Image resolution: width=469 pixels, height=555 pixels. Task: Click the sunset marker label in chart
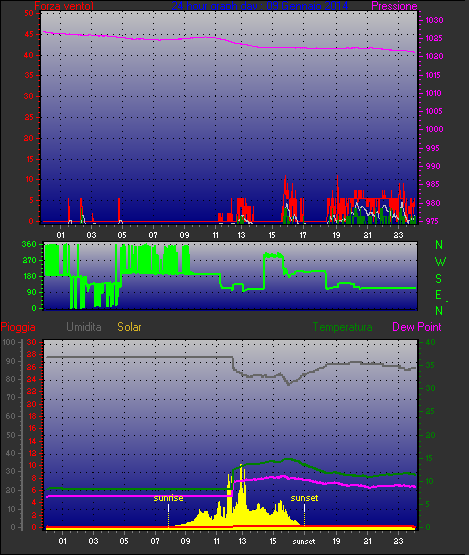tap(304, 498)
